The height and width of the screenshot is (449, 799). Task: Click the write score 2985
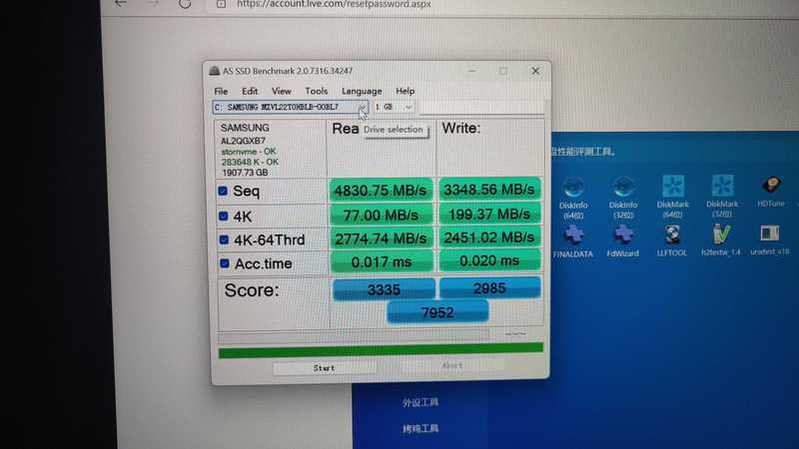(x=490, y=288)
